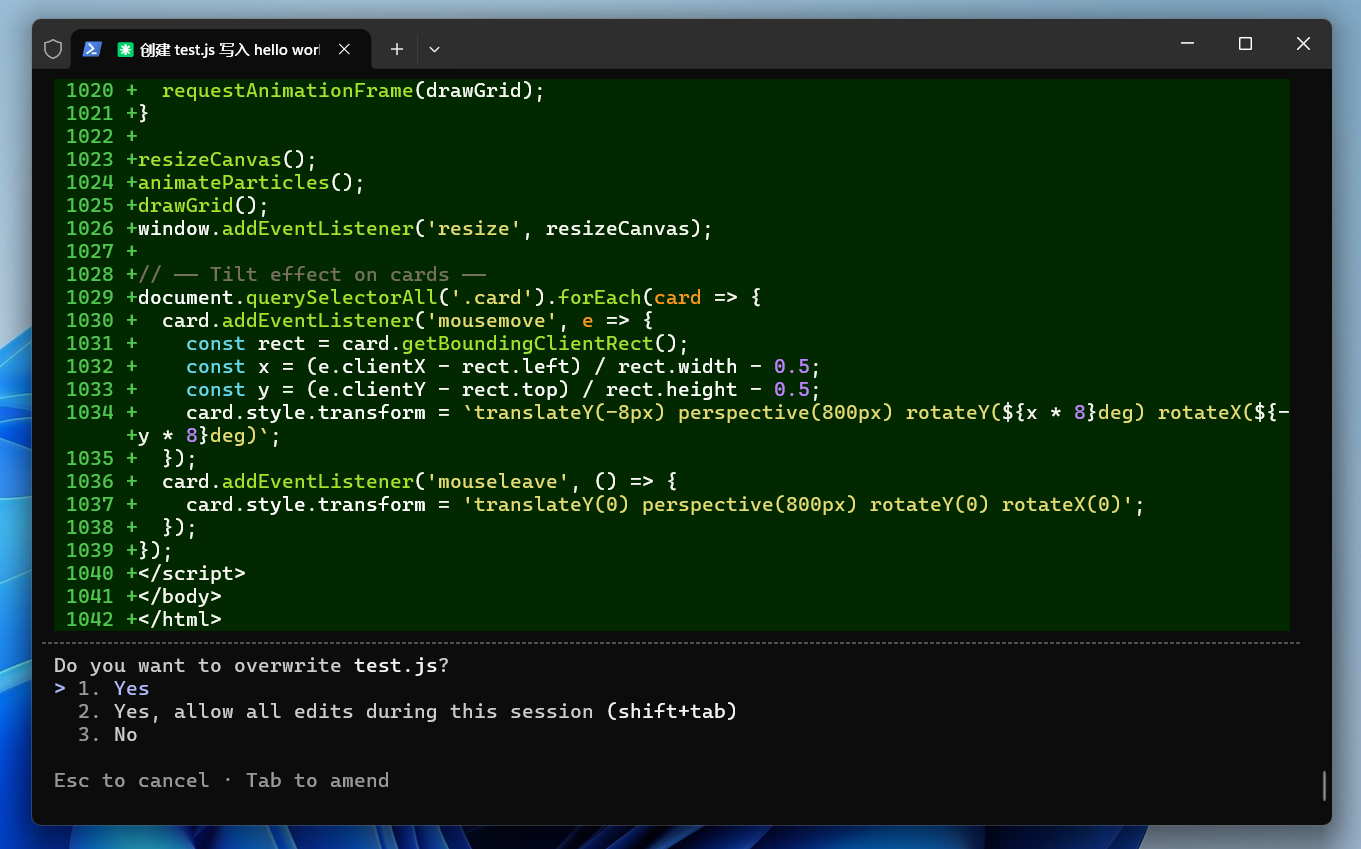Select the 'test.js hello' terminal tab

(x=219, y=49)
